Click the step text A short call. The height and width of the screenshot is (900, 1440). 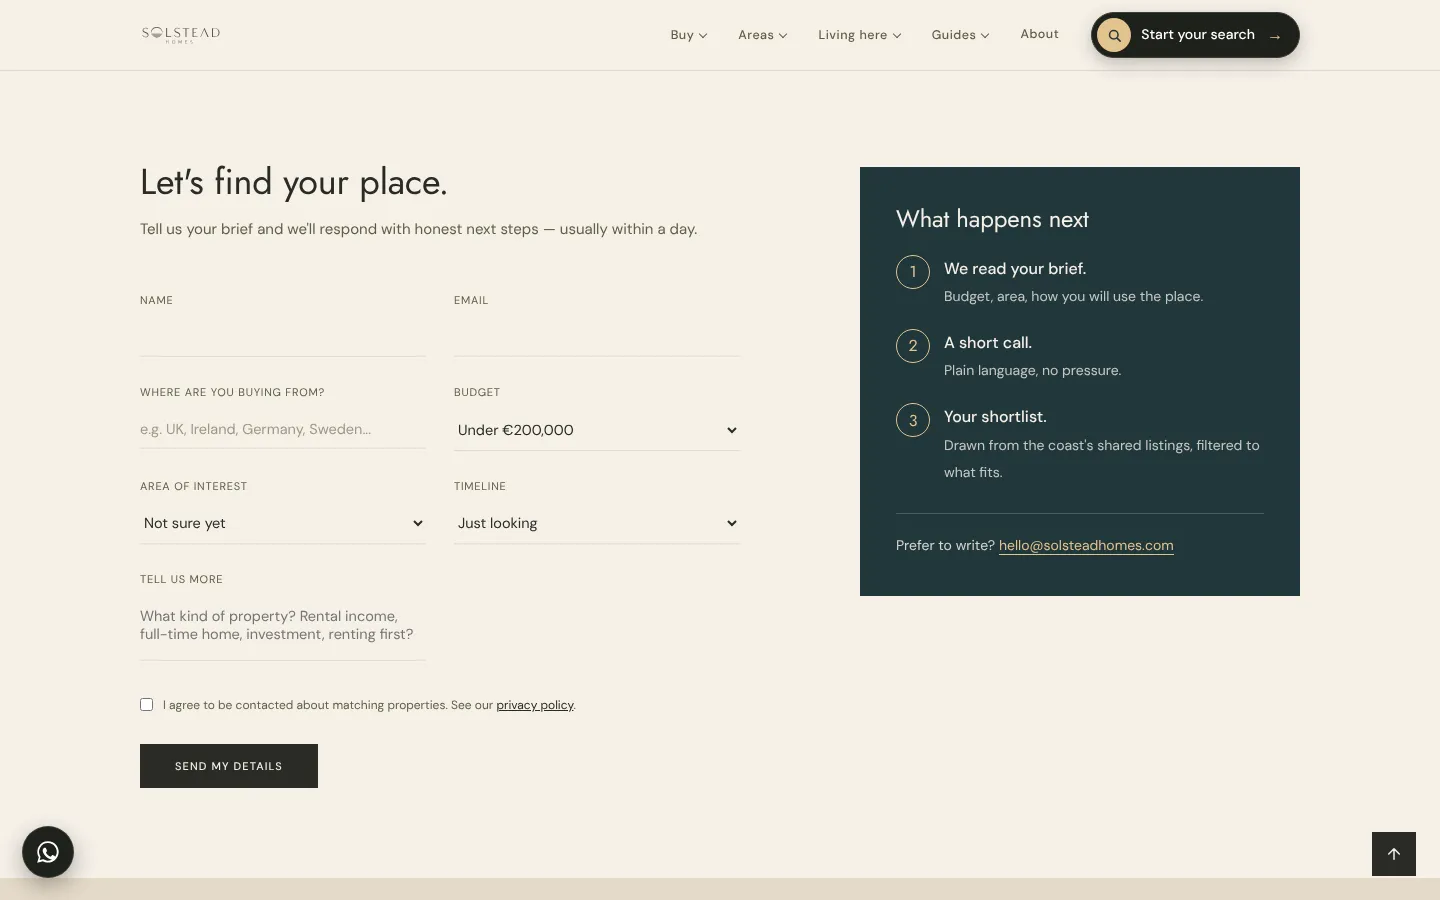988,343
